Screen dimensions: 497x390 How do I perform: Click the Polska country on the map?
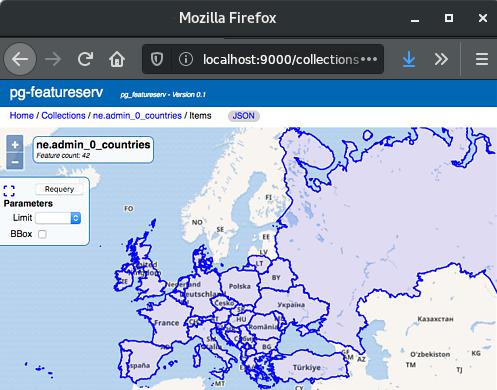point(240,286)
